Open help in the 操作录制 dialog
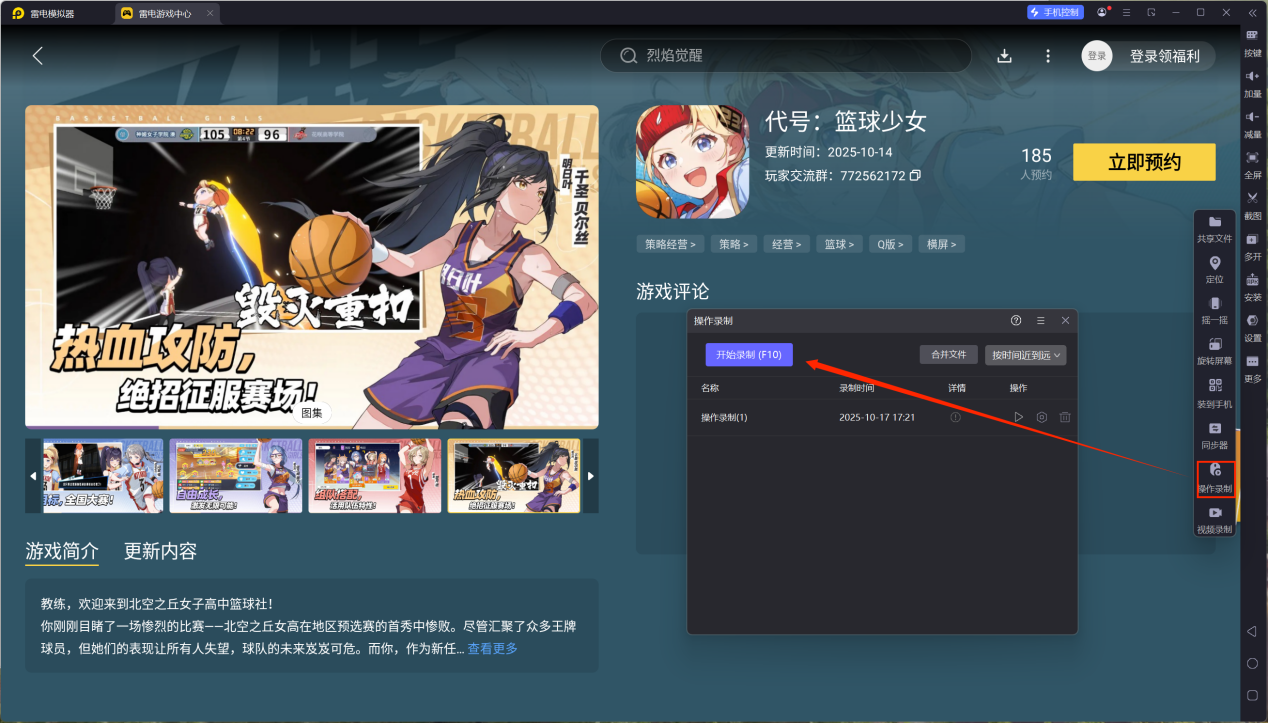Screen dimensions: 1268x723 pos(1016,320)
